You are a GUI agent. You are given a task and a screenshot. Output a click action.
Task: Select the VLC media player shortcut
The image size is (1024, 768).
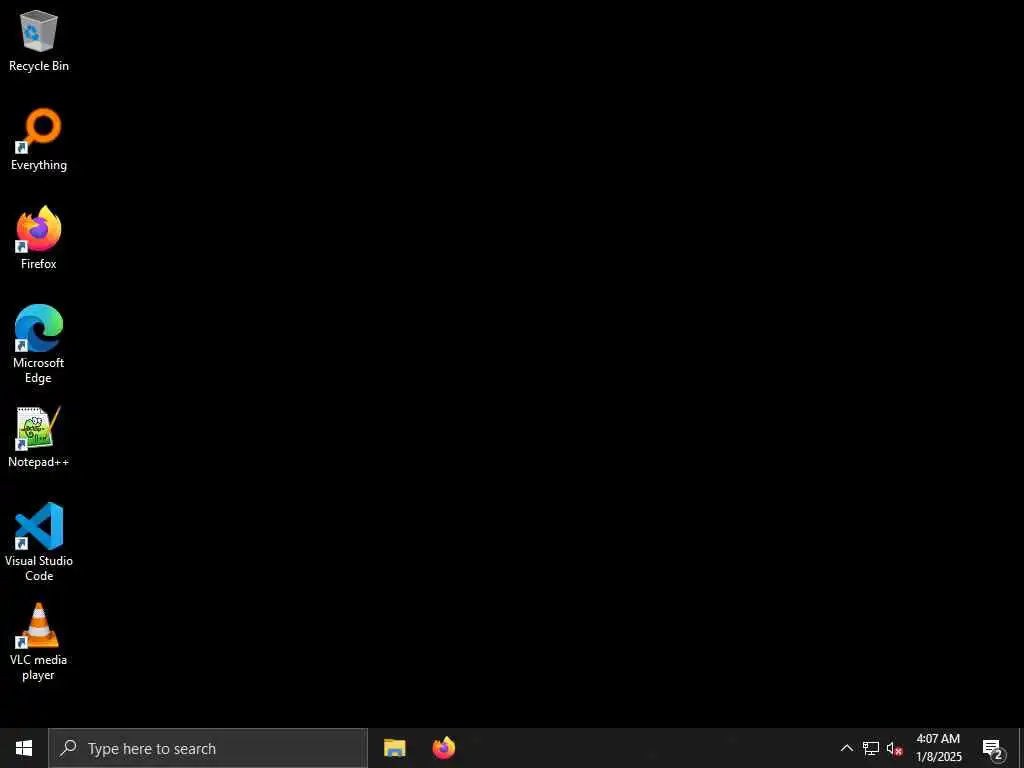click(39, 641)
